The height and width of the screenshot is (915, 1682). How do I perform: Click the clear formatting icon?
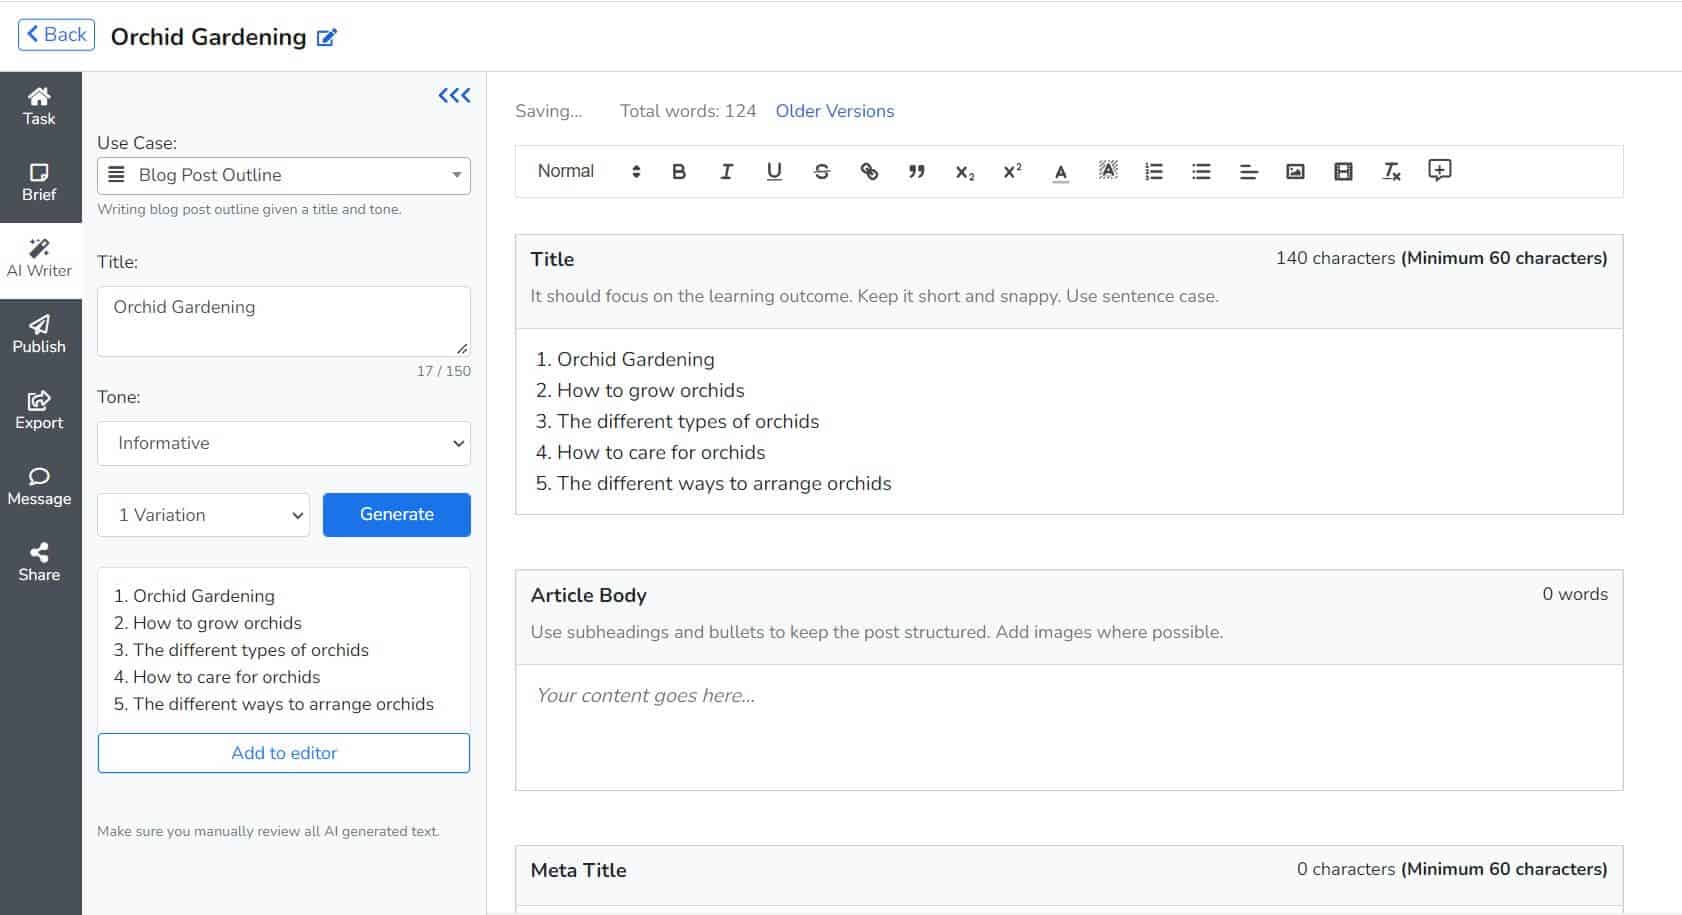(1391, 171)
